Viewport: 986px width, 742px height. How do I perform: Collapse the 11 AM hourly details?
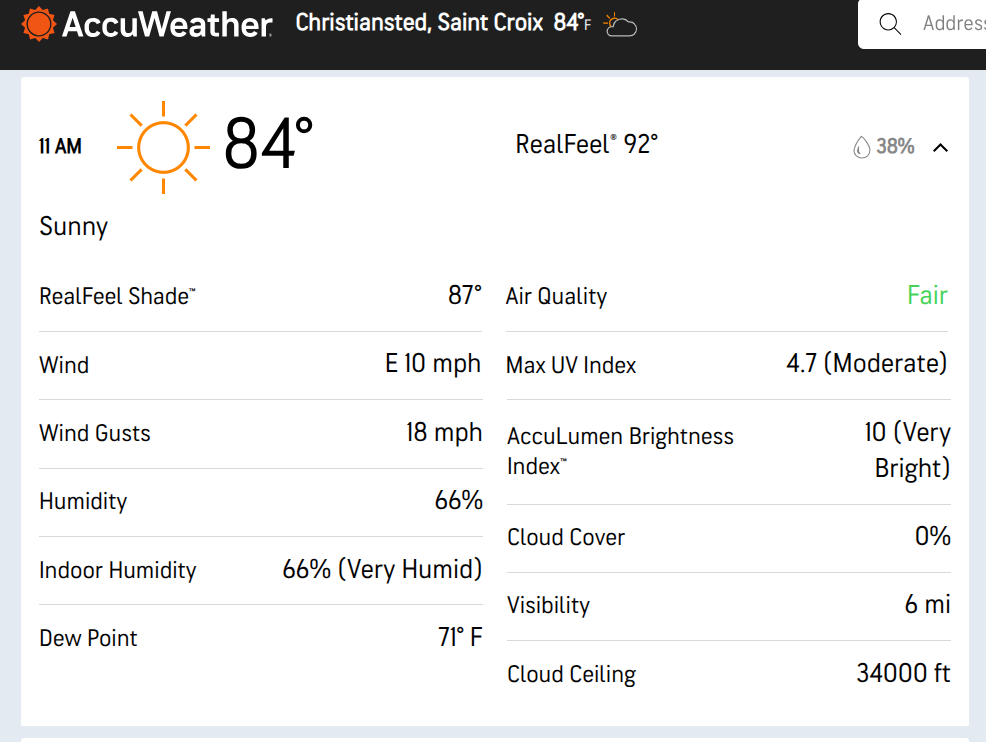tap(940, 148)
